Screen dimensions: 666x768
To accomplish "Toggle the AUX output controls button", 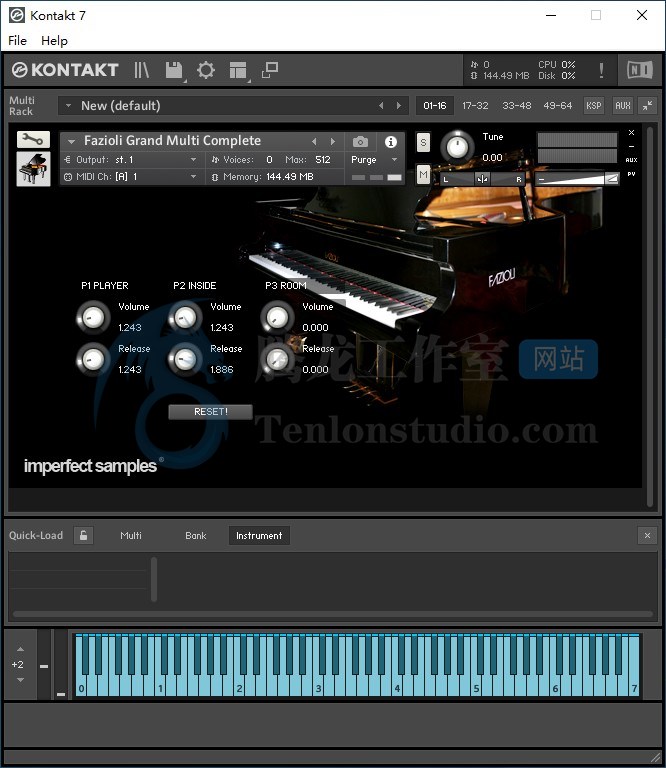I will [x=622, y=105].
